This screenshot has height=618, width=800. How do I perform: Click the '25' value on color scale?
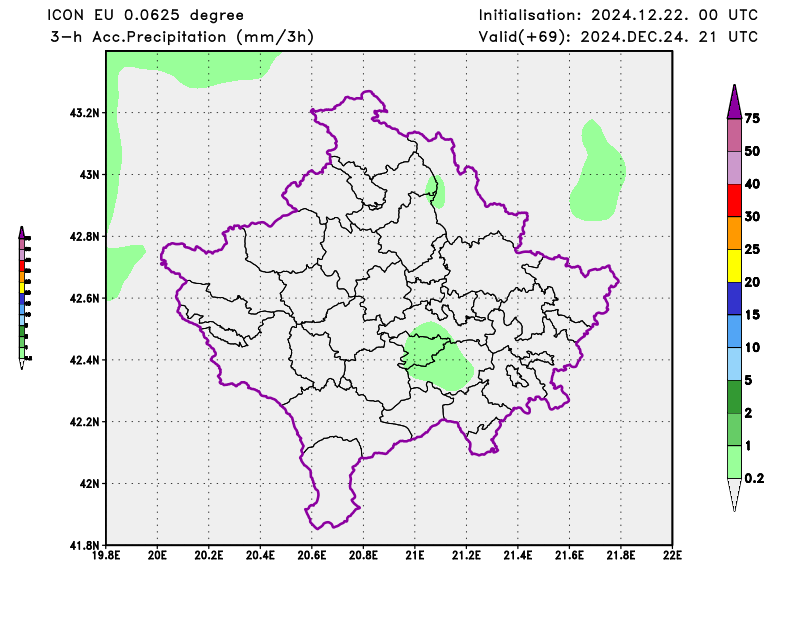753,249
